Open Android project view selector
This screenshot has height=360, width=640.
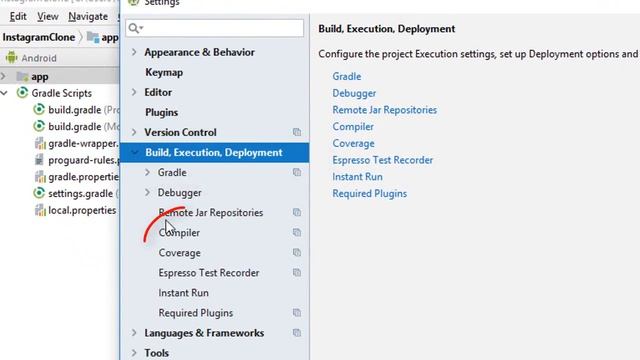coord(39,58)
